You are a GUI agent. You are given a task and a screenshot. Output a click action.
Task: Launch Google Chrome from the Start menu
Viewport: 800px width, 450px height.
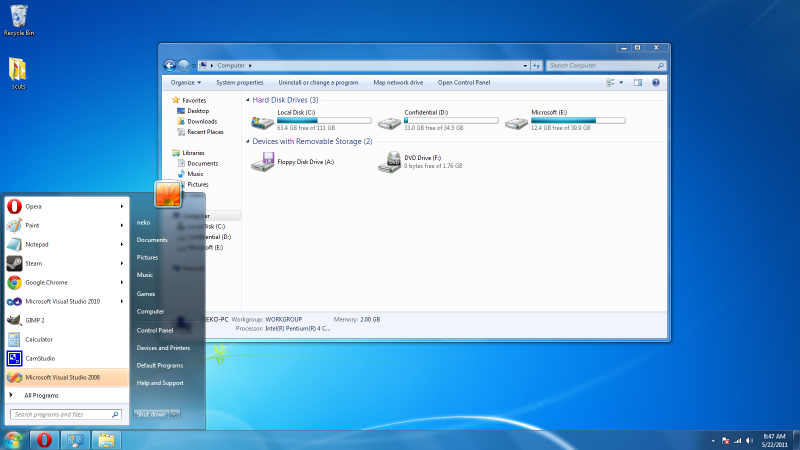point(46,282)
